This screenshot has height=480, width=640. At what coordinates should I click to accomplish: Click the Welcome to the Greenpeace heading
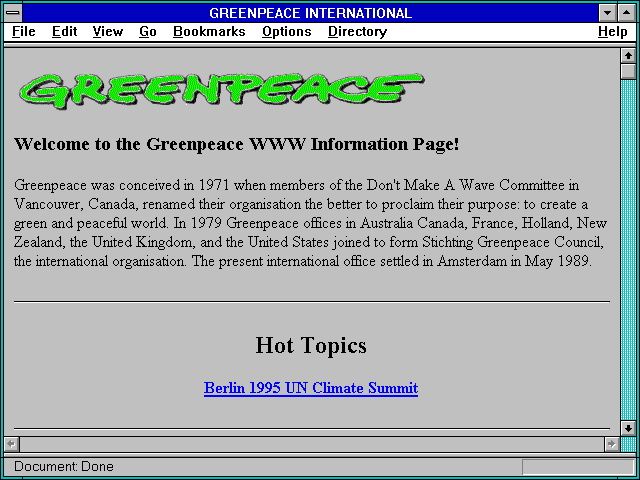[x=237, y=144]
